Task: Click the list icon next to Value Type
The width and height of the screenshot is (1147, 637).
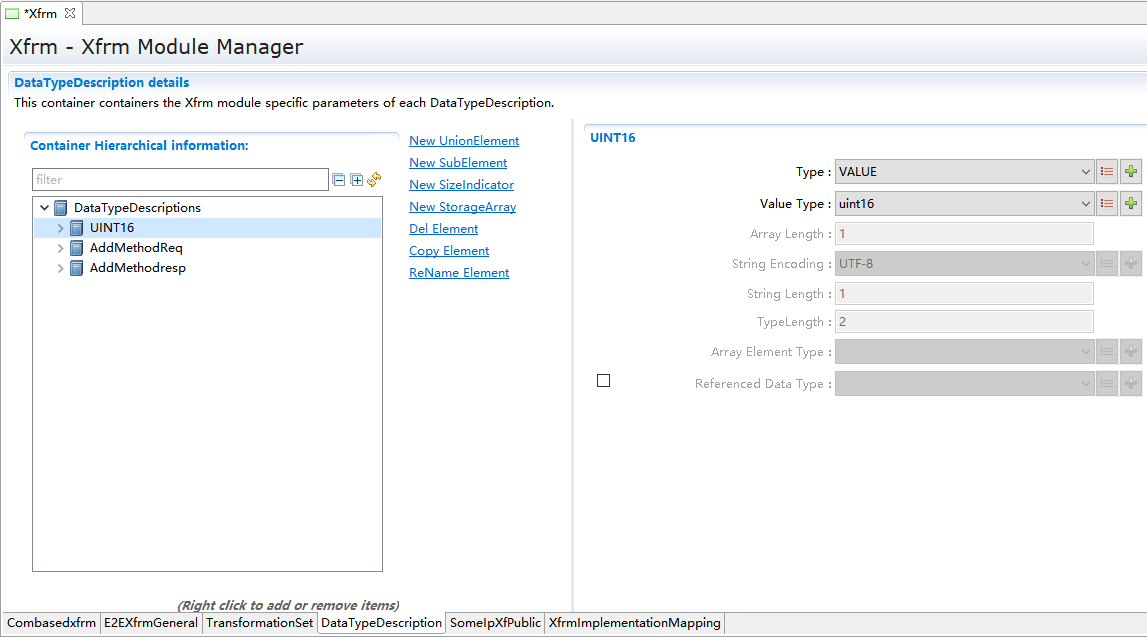Action: click(1107, 204)
